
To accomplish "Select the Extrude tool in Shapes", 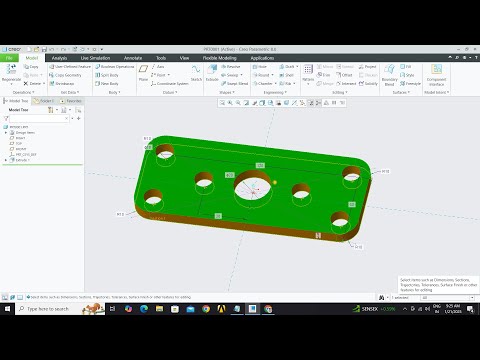I will click(212, 73).
